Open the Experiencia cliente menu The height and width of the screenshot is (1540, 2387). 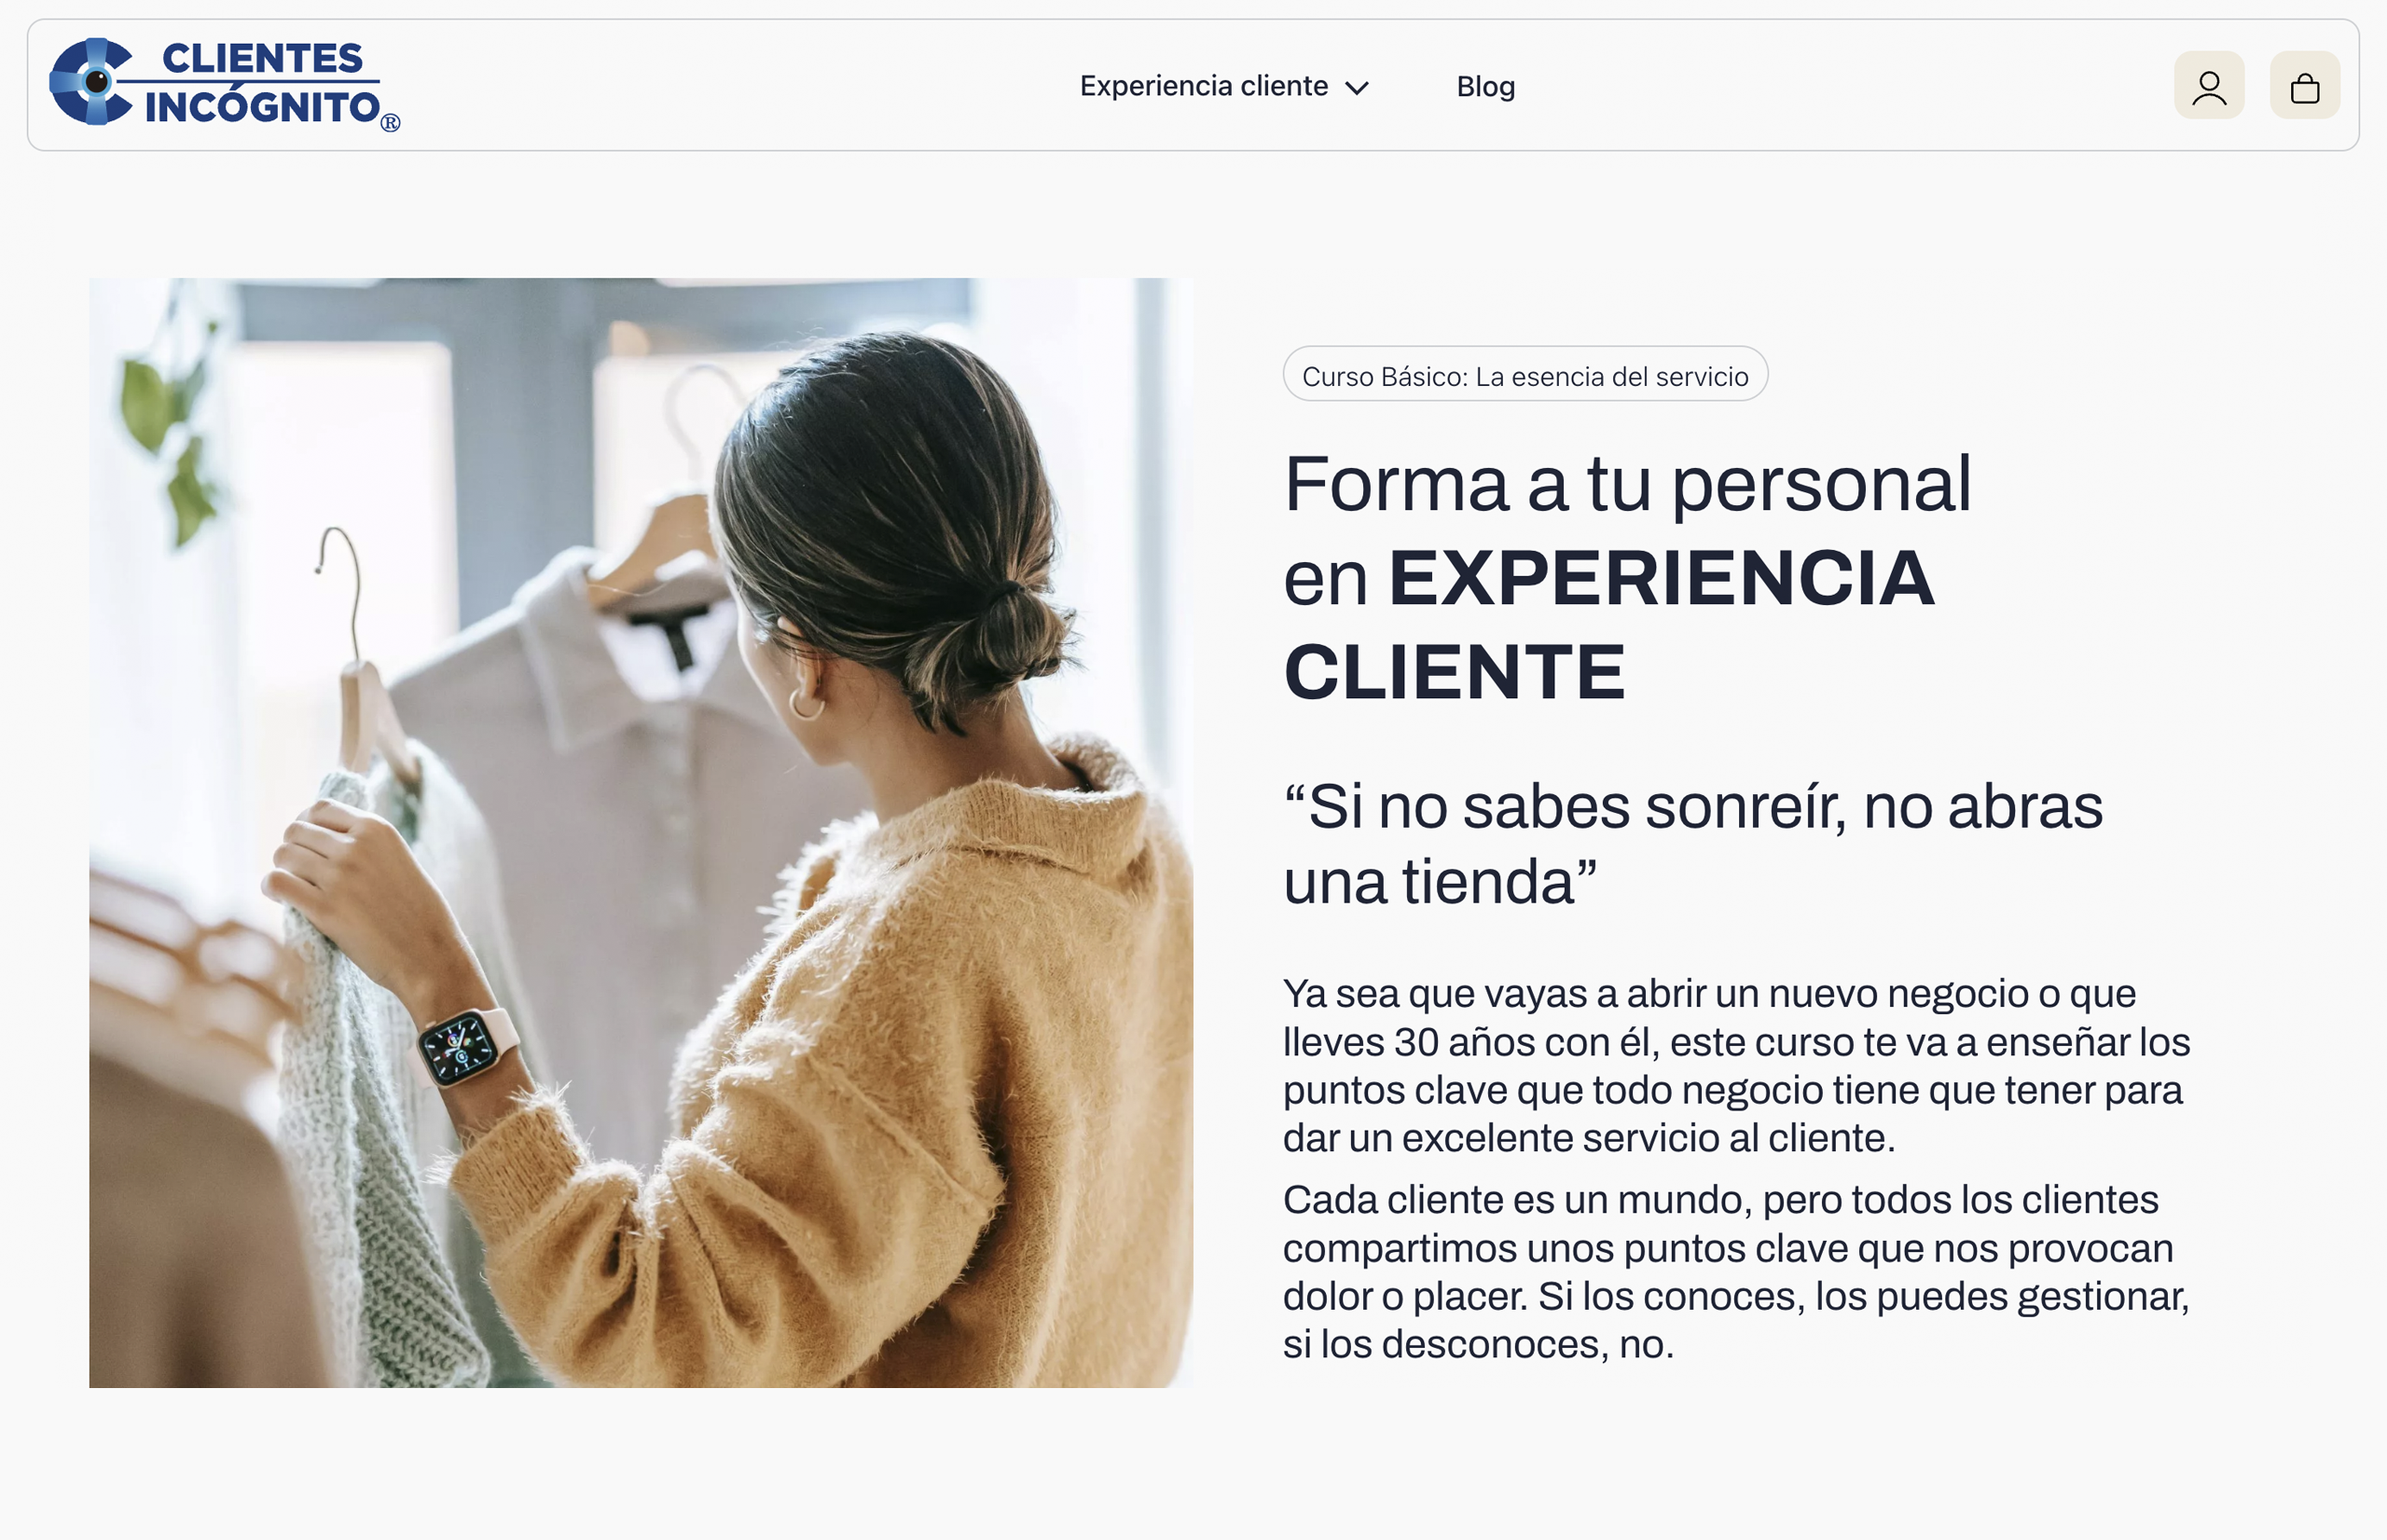tap(1224, 86)
